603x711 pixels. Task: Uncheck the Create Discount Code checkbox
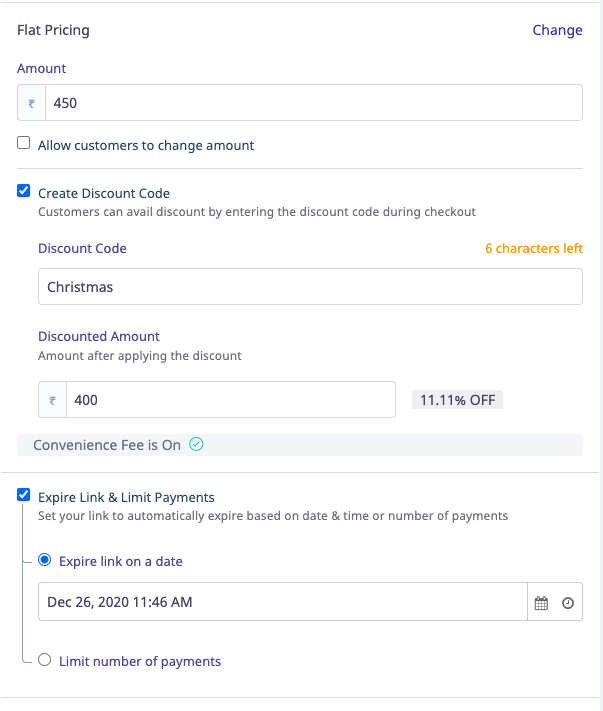tap(24, 192)
